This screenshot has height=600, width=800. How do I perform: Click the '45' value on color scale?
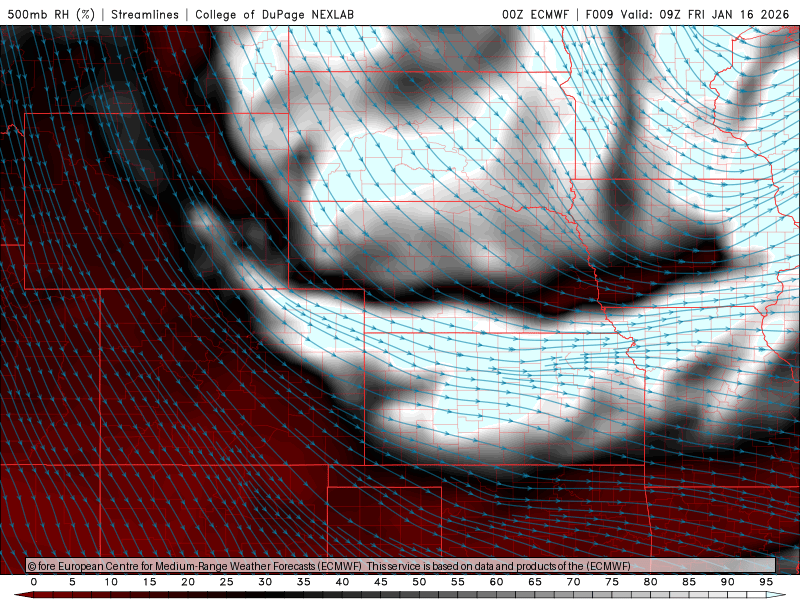[x=381, y=582]
